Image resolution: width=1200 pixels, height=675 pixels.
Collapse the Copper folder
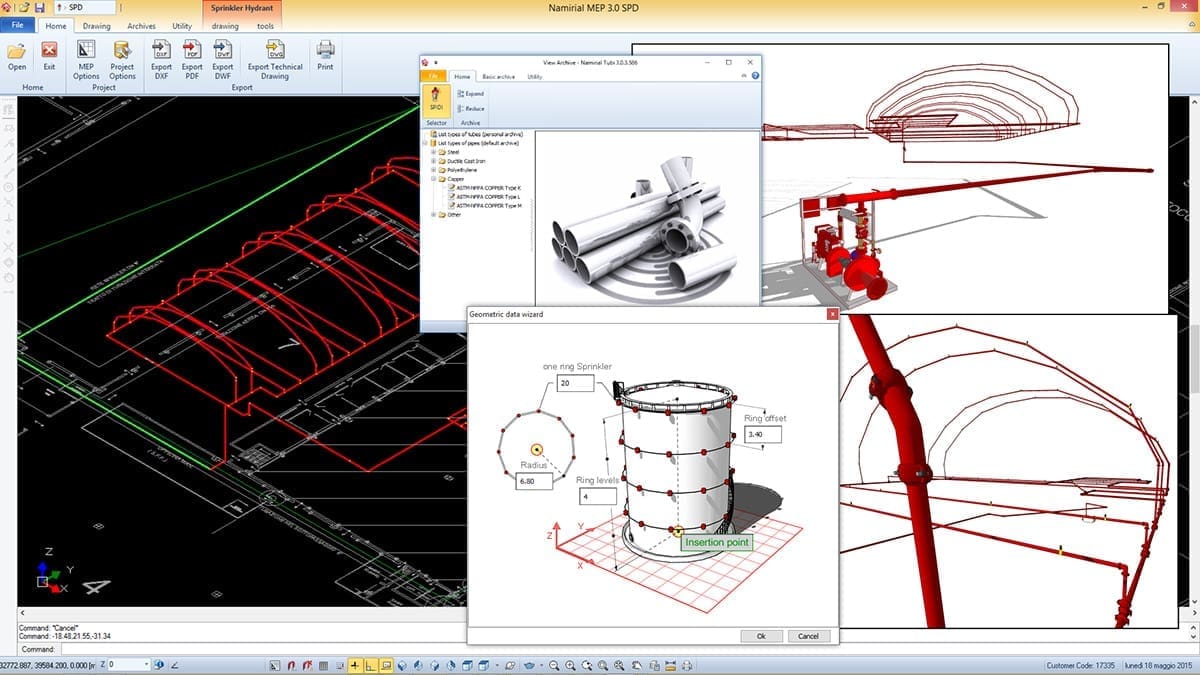point(434,179)
